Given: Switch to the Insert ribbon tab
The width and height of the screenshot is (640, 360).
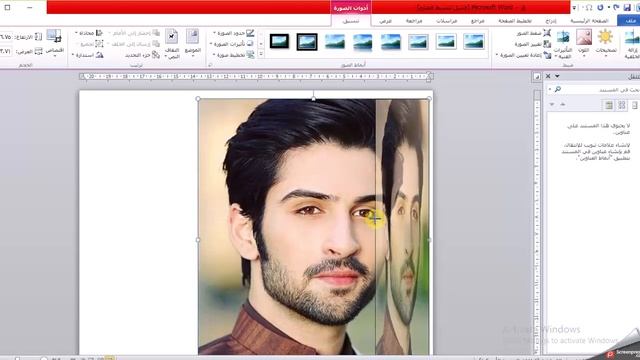Looking at the screenshot, I should pos(551,21).
